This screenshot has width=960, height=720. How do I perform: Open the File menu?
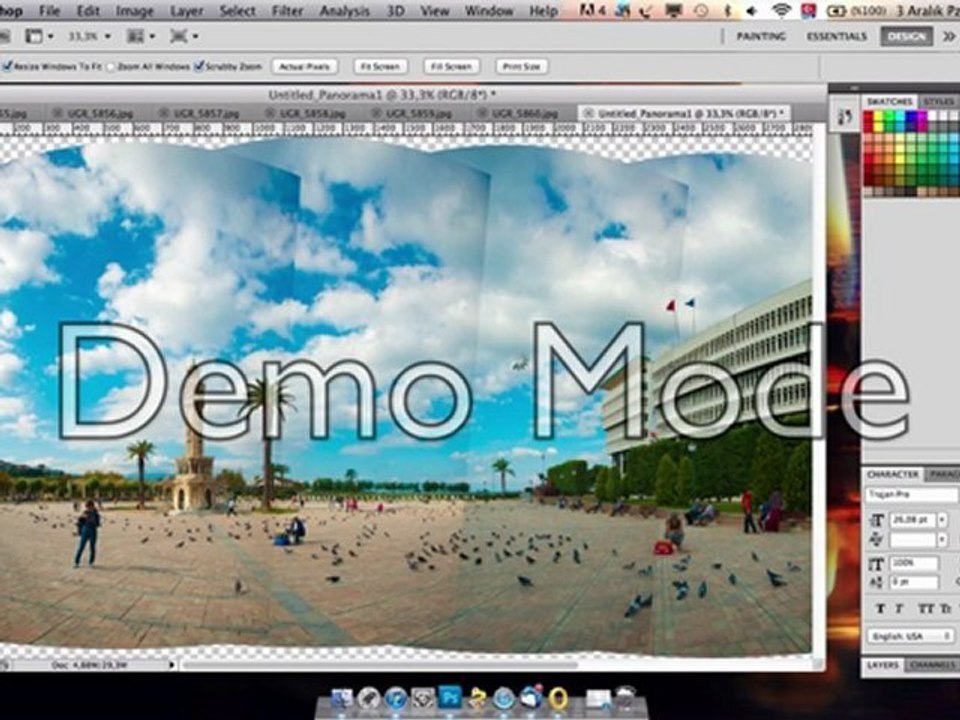coord(49,11)
